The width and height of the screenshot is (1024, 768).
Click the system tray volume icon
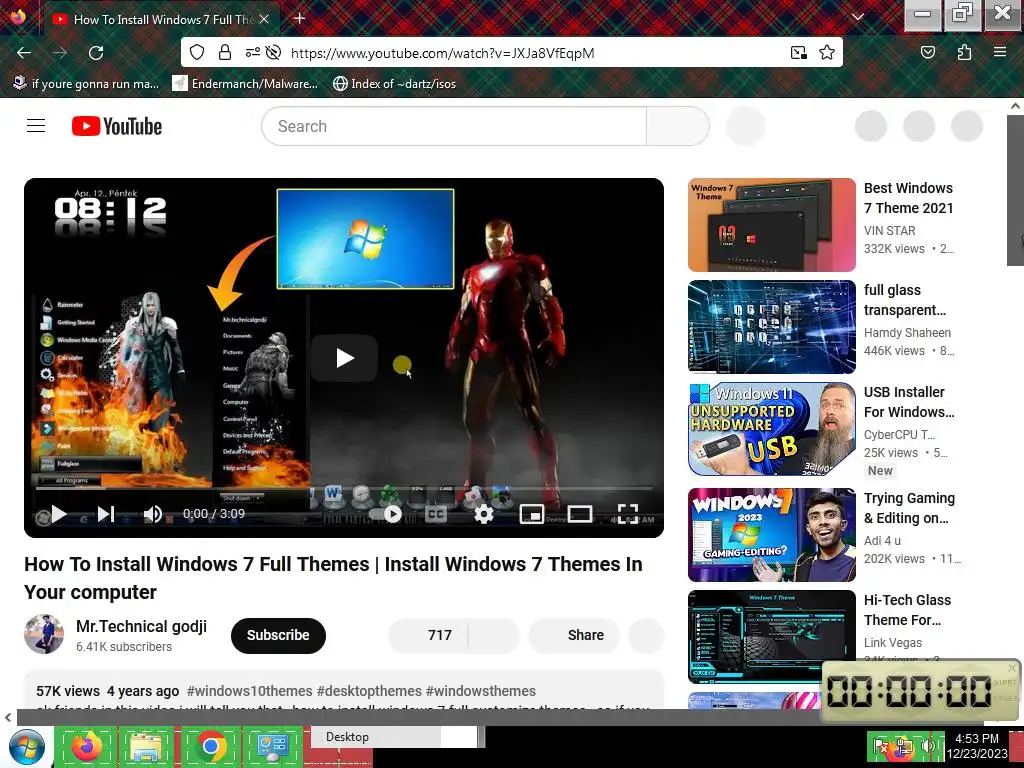(x=928, y=746)
